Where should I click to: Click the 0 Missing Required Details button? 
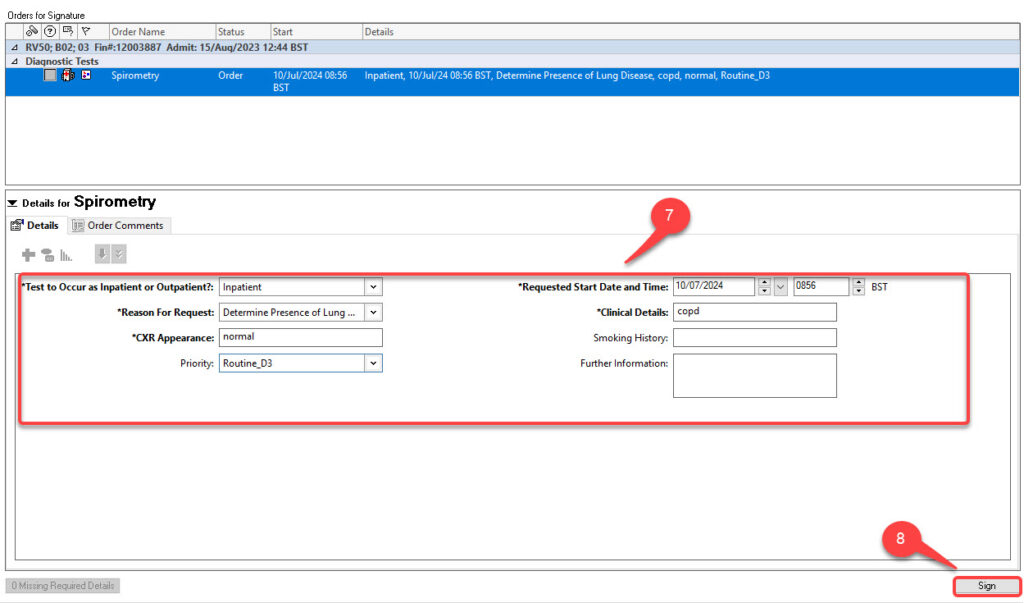click(63, 585)
